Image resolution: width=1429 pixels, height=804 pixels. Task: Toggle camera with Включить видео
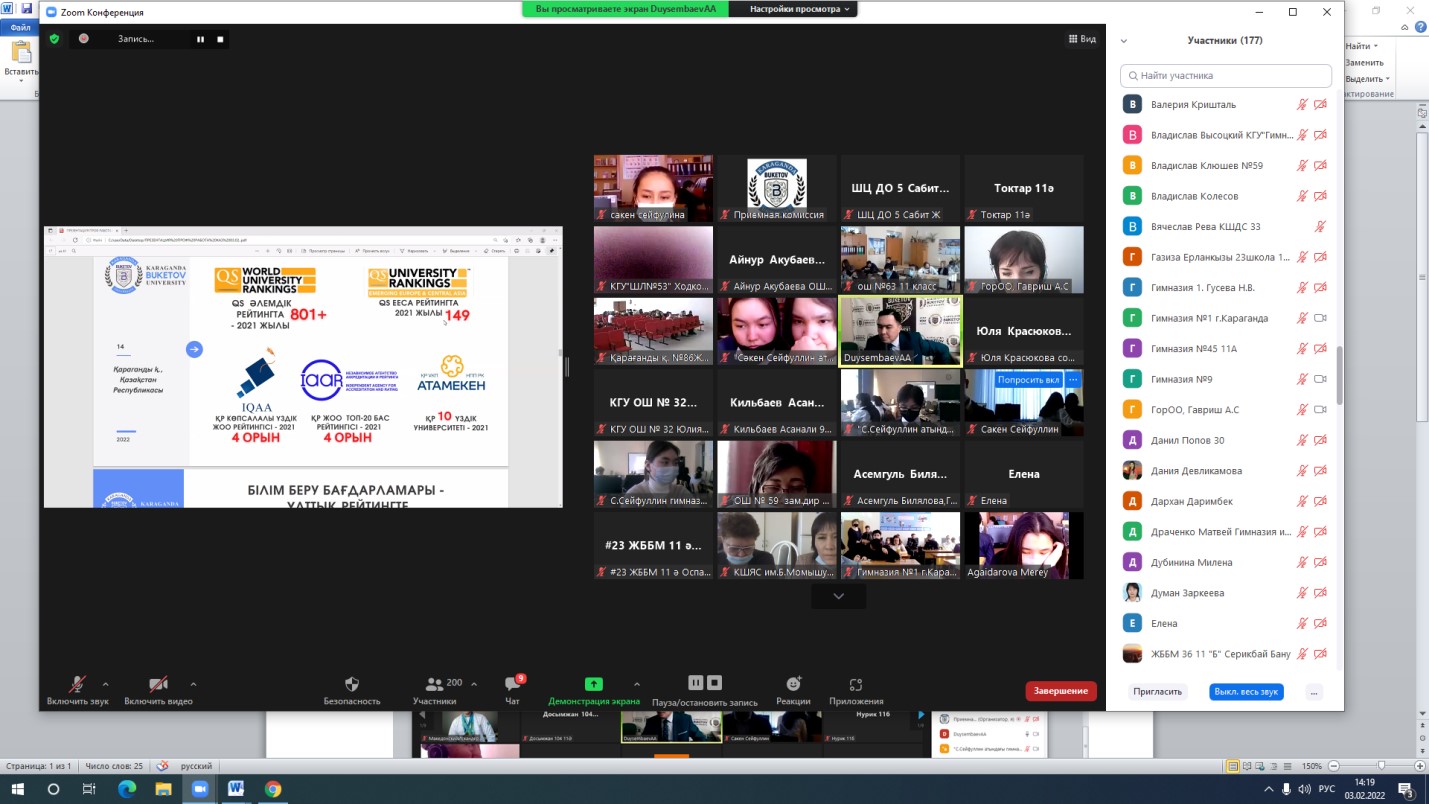158,684
